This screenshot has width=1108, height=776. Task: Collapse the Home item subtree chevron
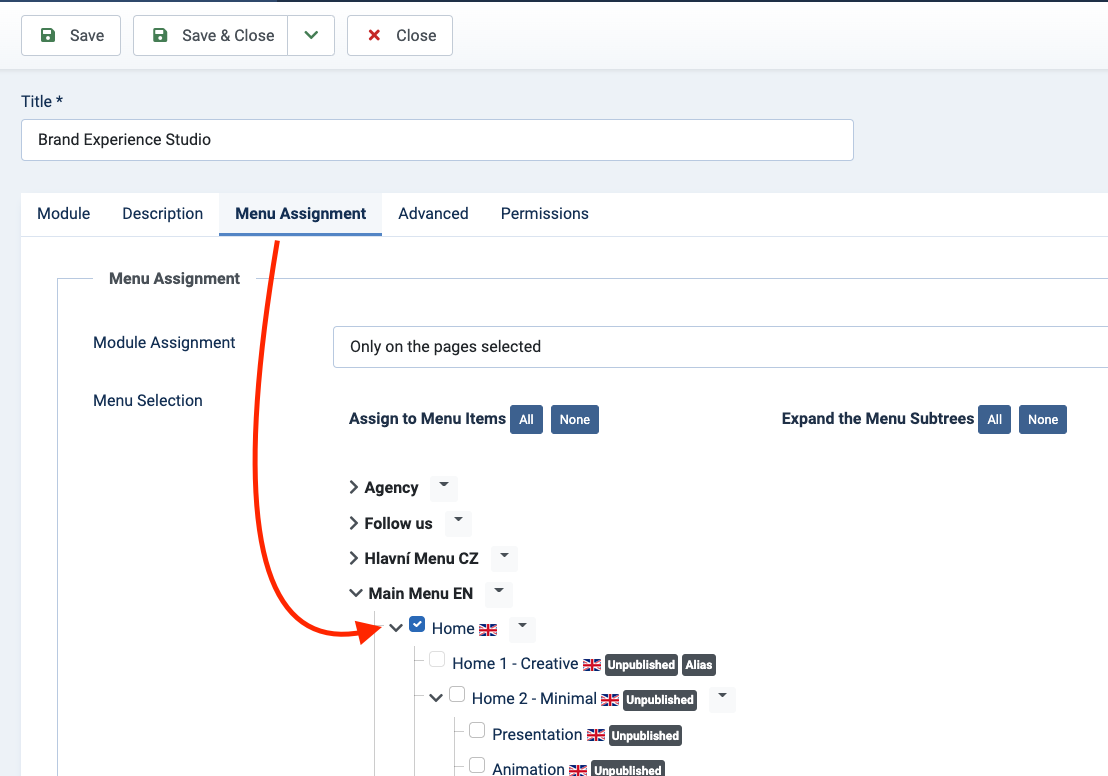(x=396, y=628)
